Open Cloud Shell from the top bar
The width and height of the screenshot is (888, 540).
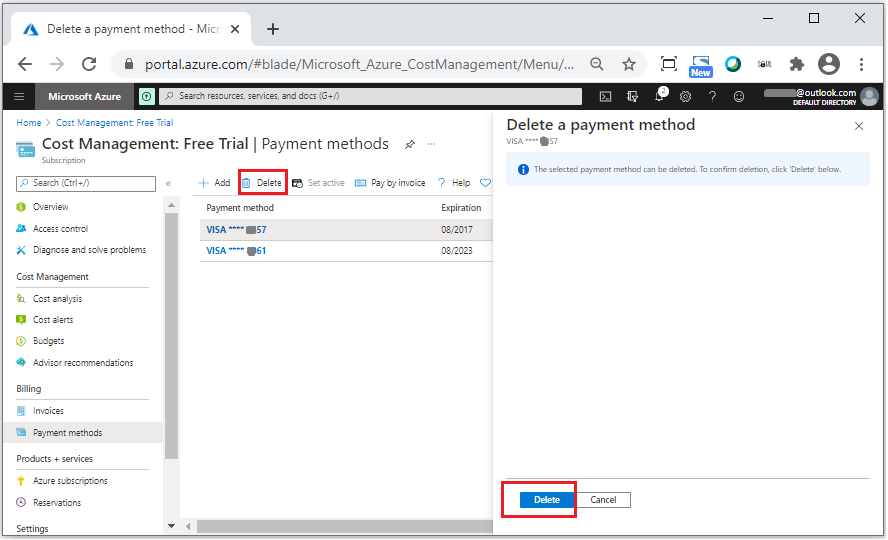click(x=605, y=97)
